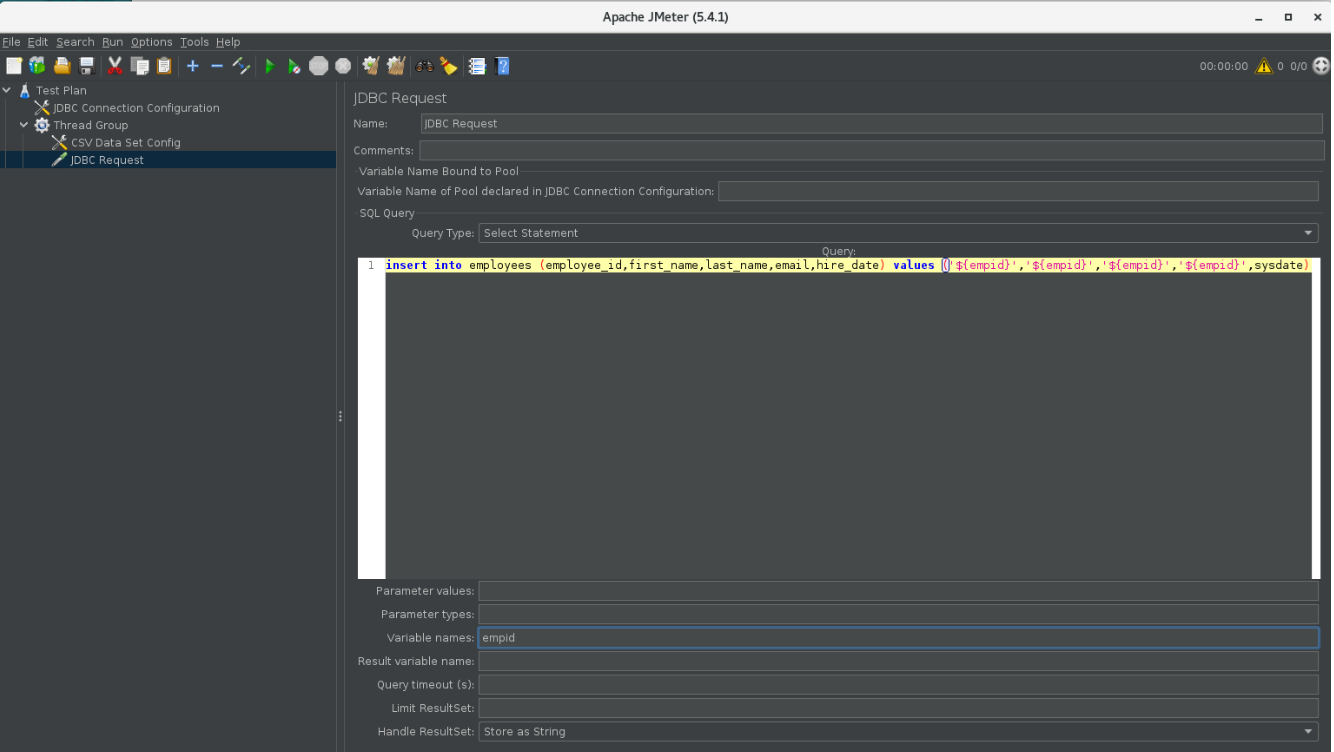Click the Open file folder icon
Viewport: 1334px width, 752px height.
coord(62,66)
